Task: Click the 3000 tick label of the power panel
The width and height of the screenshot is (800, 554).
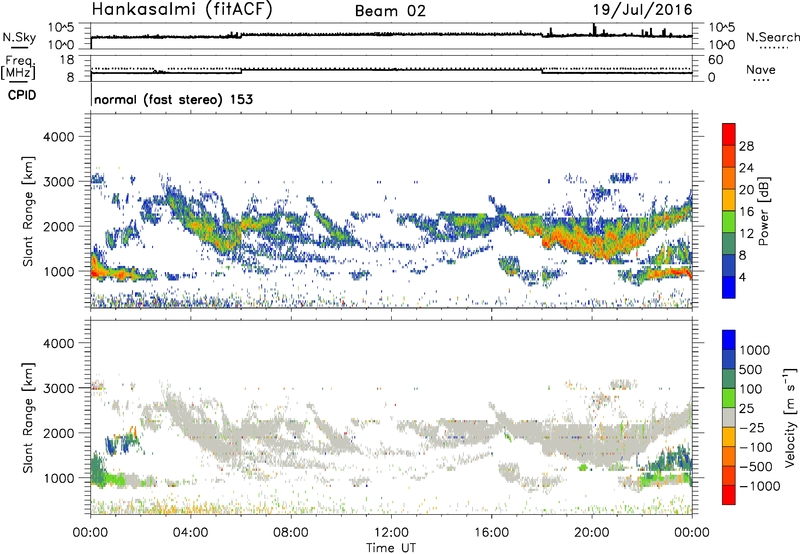Action: (x=58, y=182)
